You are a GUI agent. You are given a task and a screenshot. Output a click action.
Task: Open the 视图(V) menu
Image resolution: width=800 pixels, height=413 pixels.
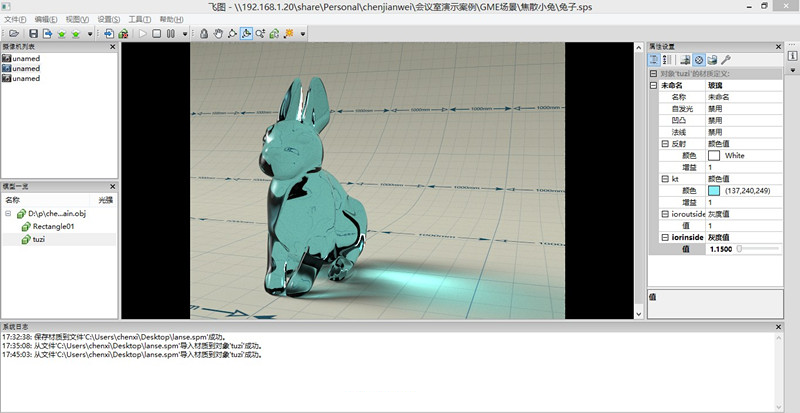coord(77,19)
